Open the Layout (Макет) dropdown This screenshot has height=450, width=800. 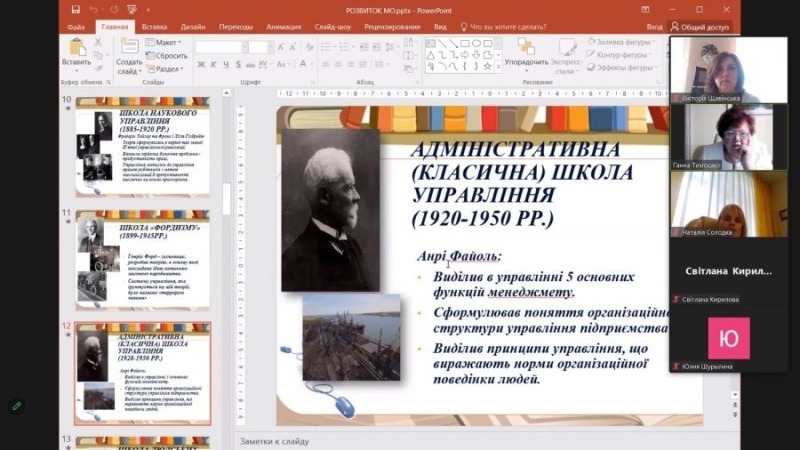tap(168, 43)
